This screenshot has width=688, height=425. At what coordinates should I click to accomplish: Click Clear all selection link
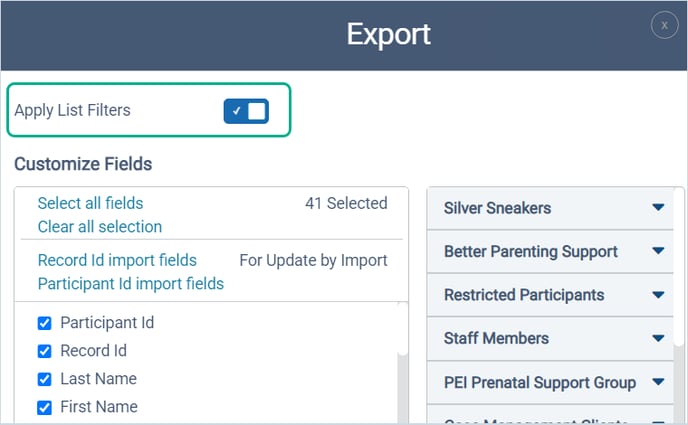point(99,227)
